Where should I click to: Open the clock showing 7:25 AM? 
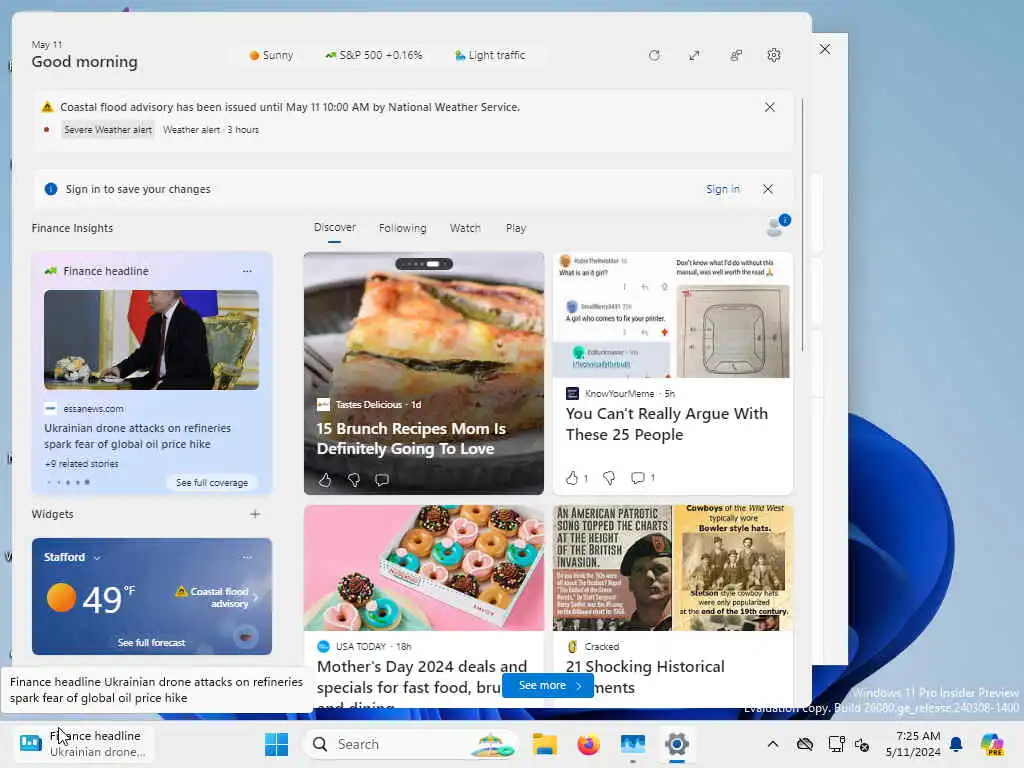(913, 744)
